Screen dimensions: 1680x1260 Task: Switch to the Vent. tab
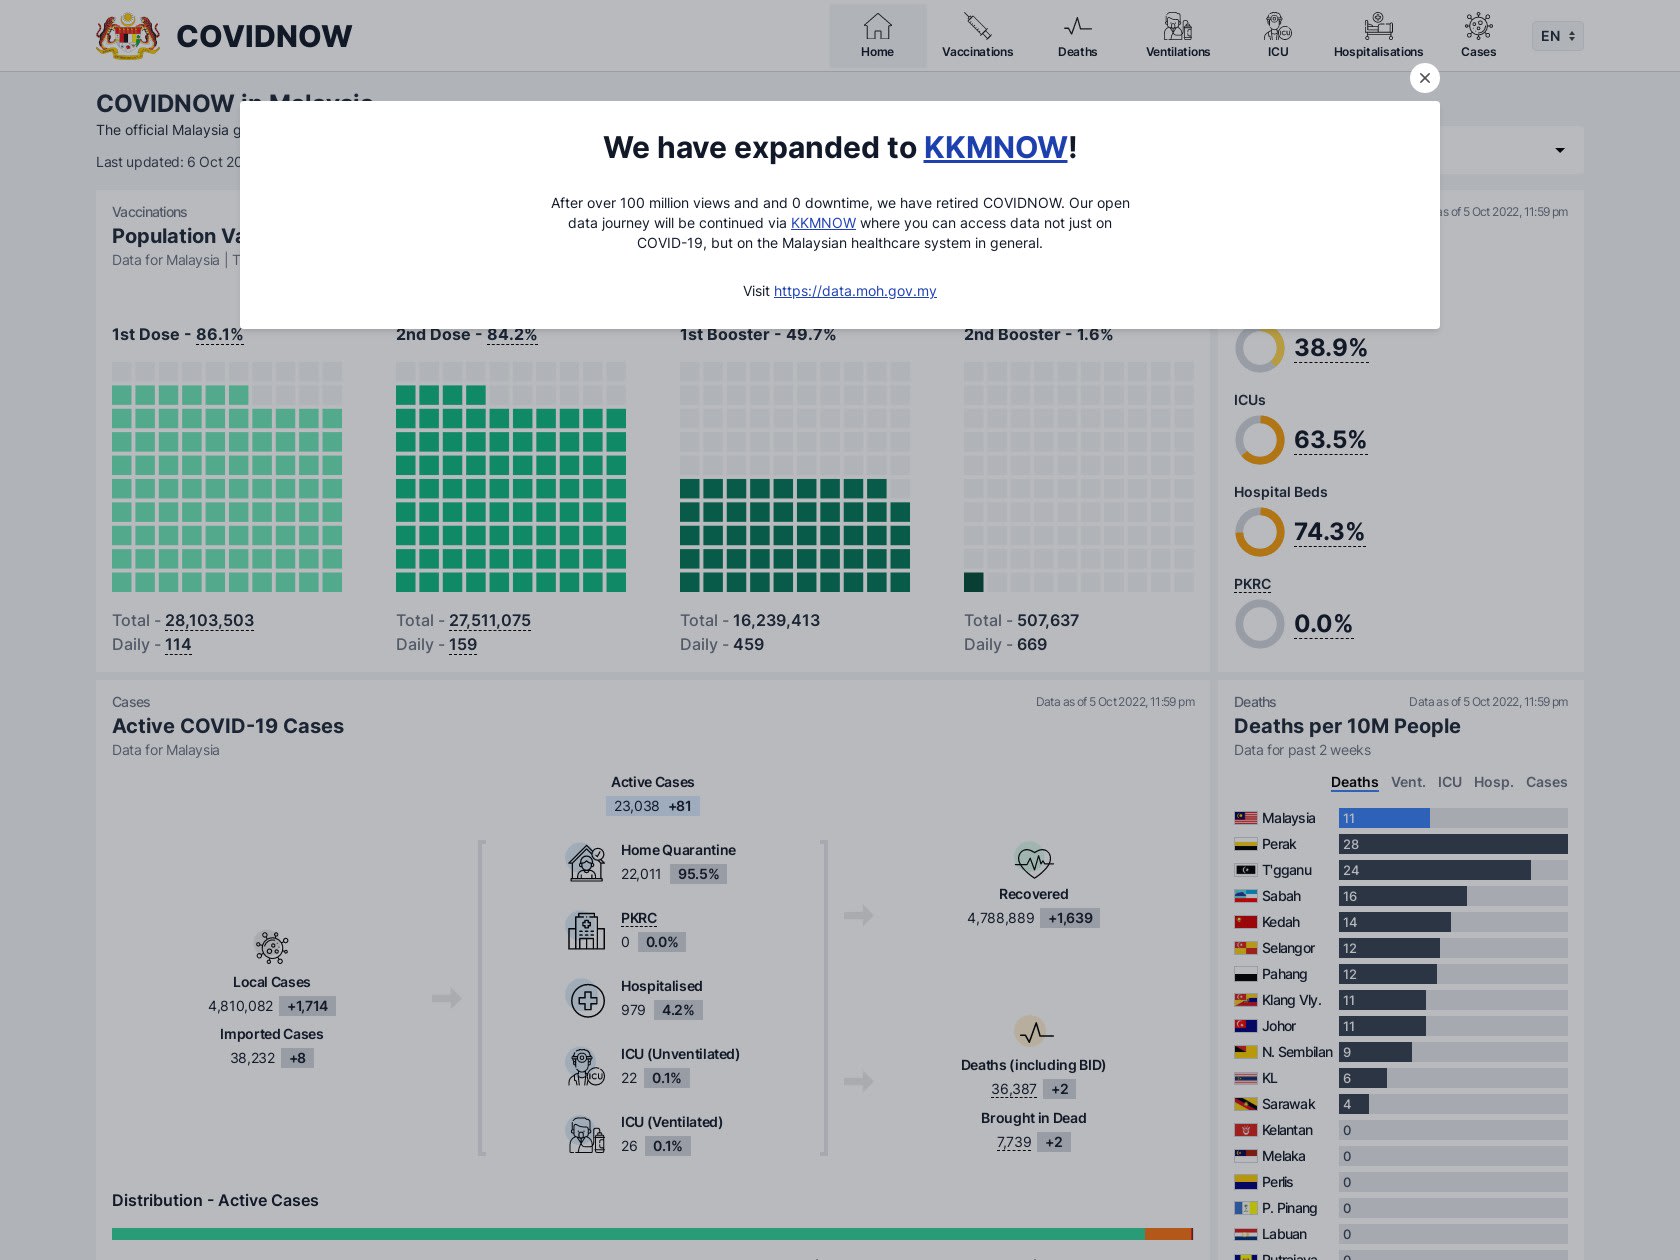pyautogui.click(x=1407, y=782)
